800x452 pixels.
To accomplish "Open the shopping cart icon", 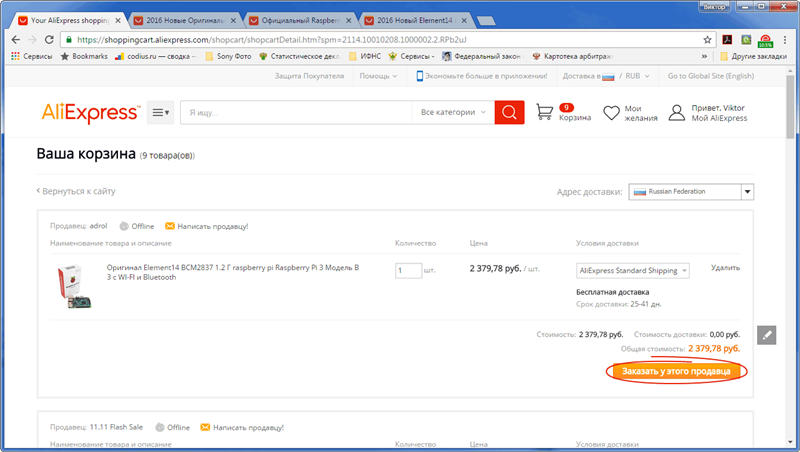I will click(x=545, y=113).
